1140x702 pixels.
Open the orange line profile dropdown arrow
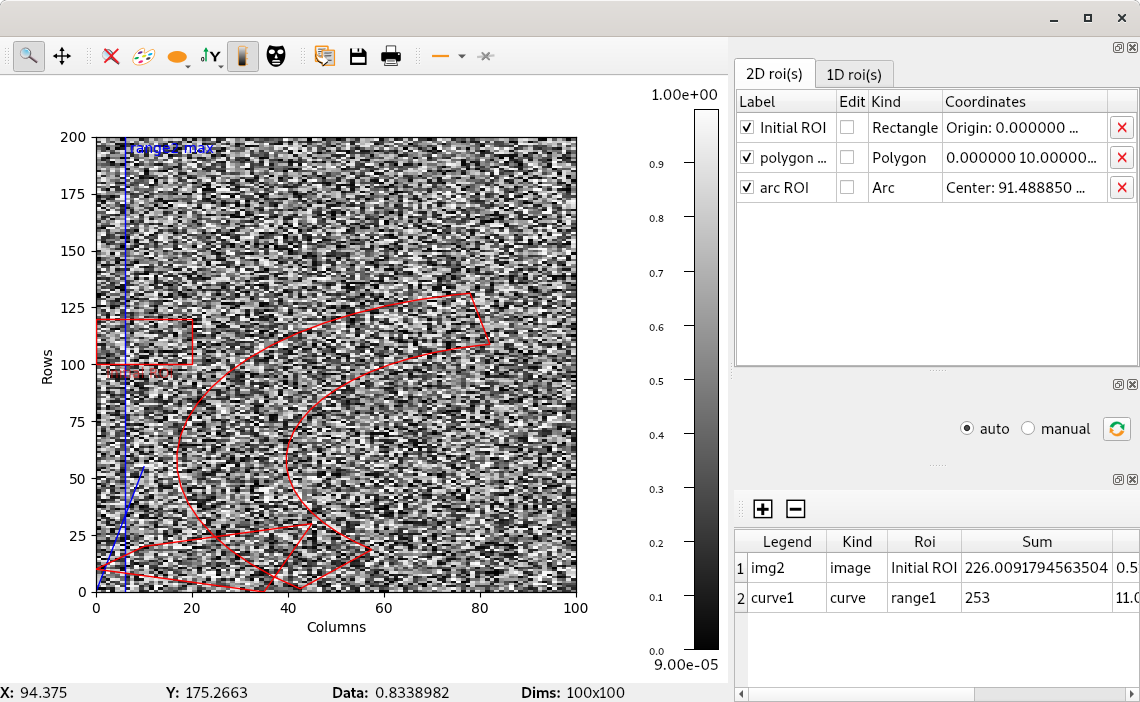click(461, 56)
